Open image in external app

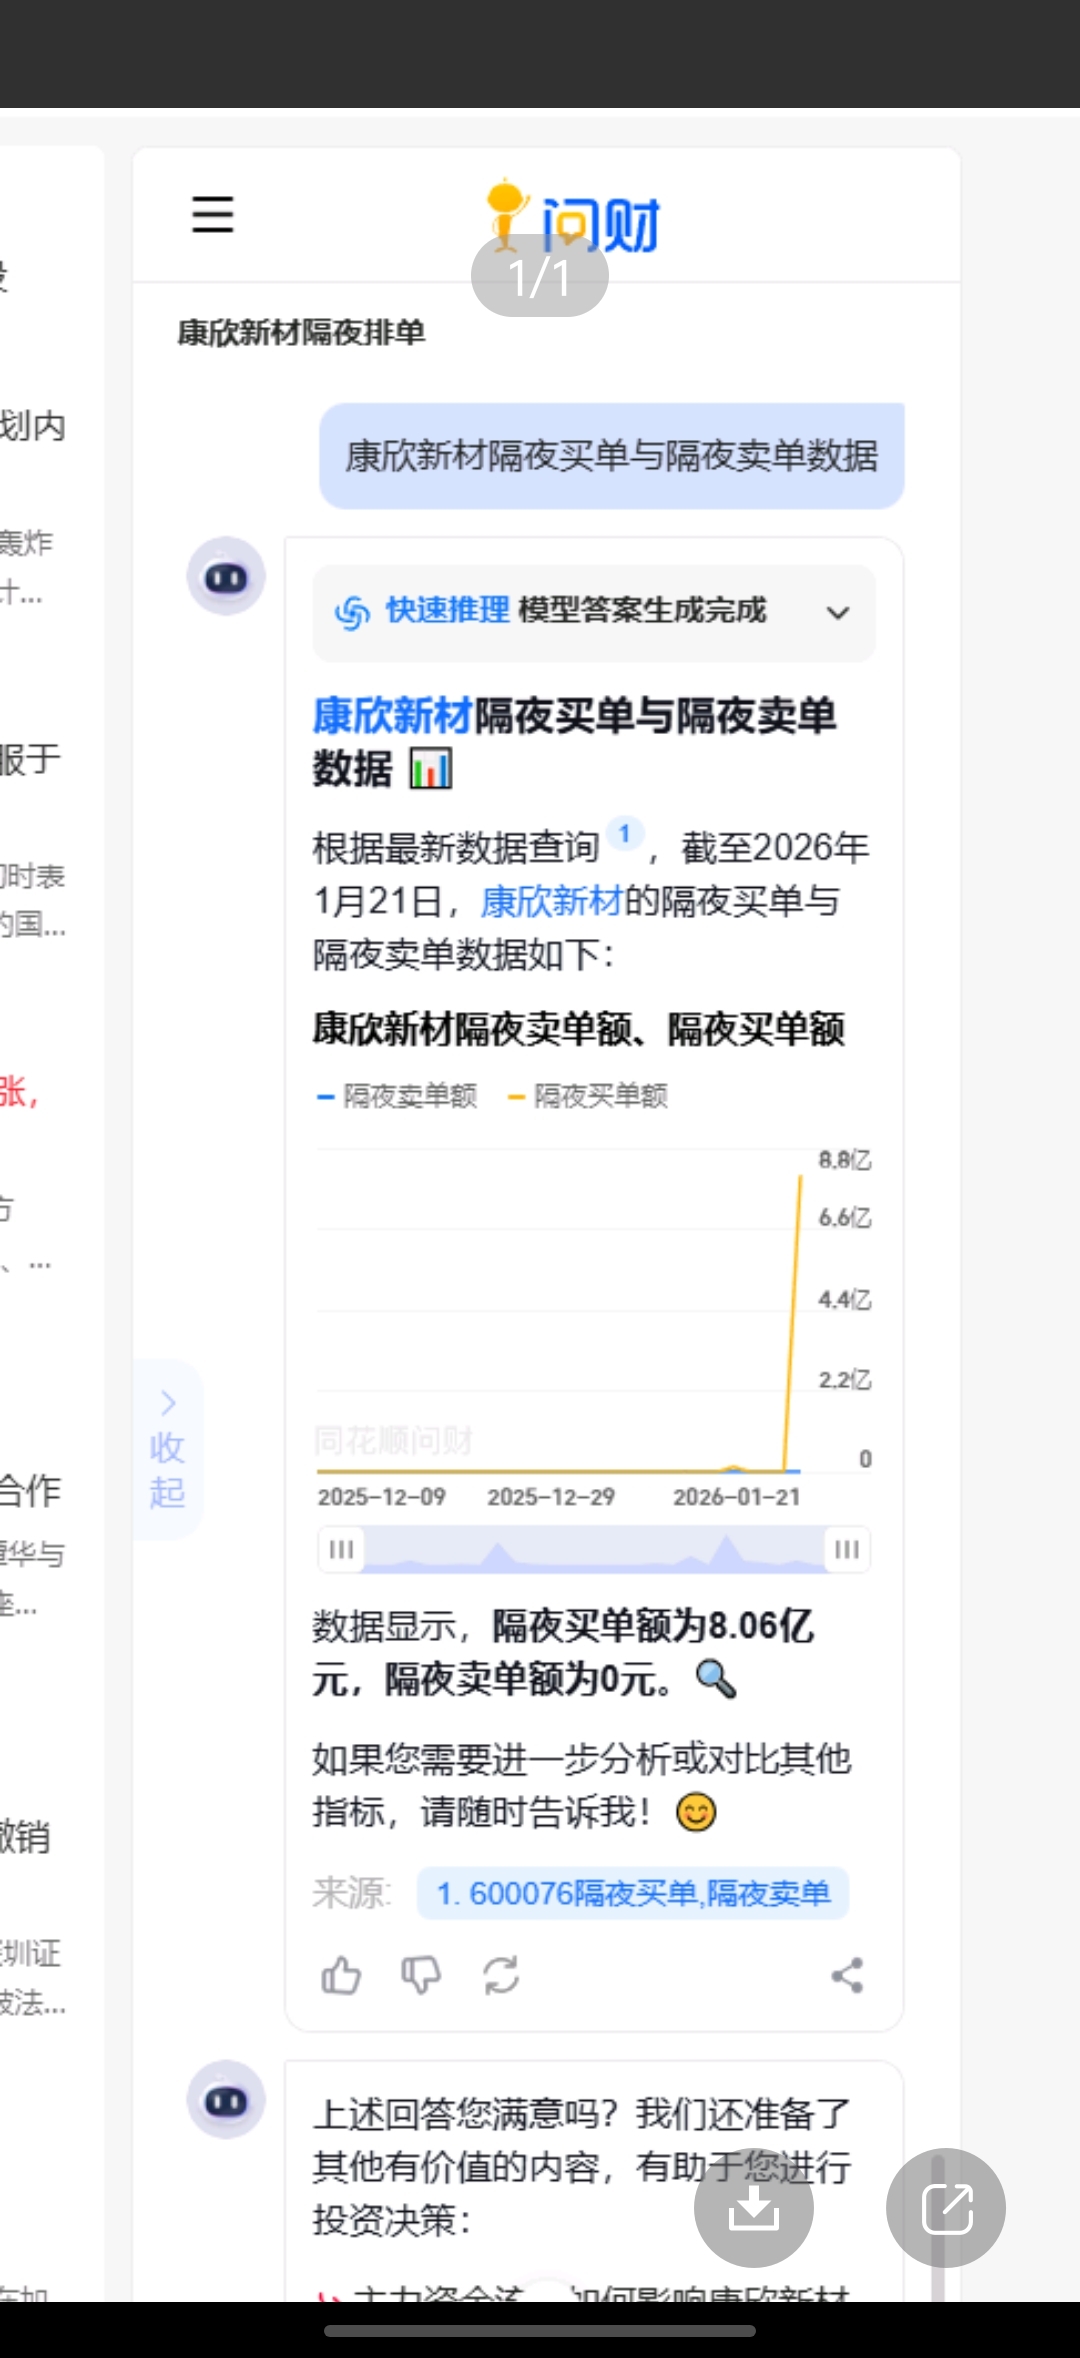[946, 2207]
